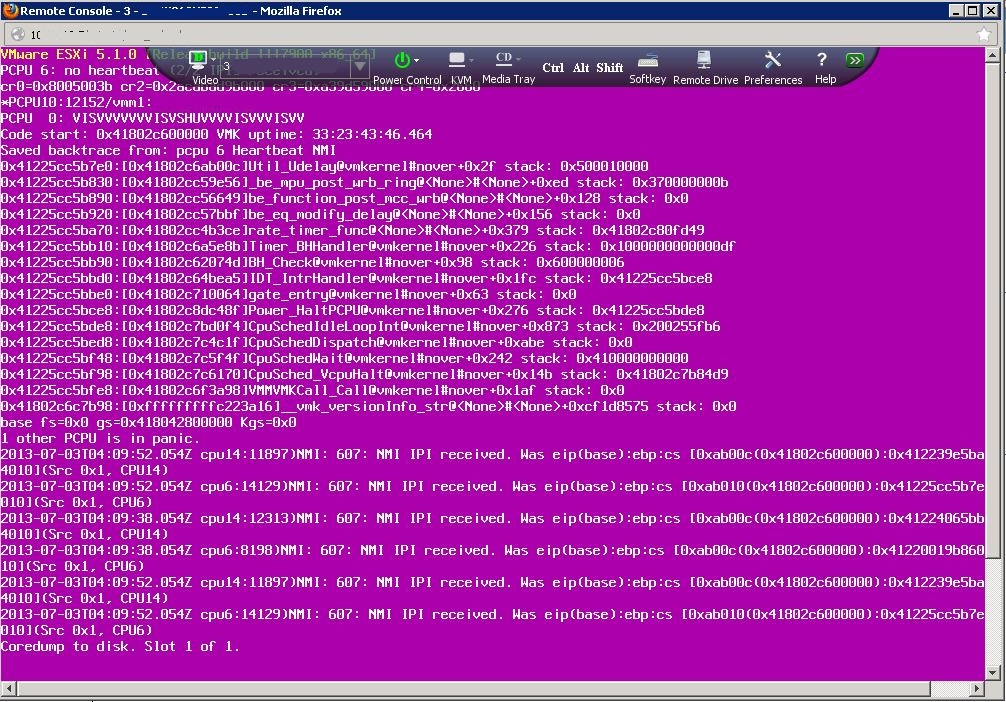Click the horizontal scrollbar right arrow
The height and width of the screenshot is (702, 1006).
pyautogui.click(x=976, y=689)
